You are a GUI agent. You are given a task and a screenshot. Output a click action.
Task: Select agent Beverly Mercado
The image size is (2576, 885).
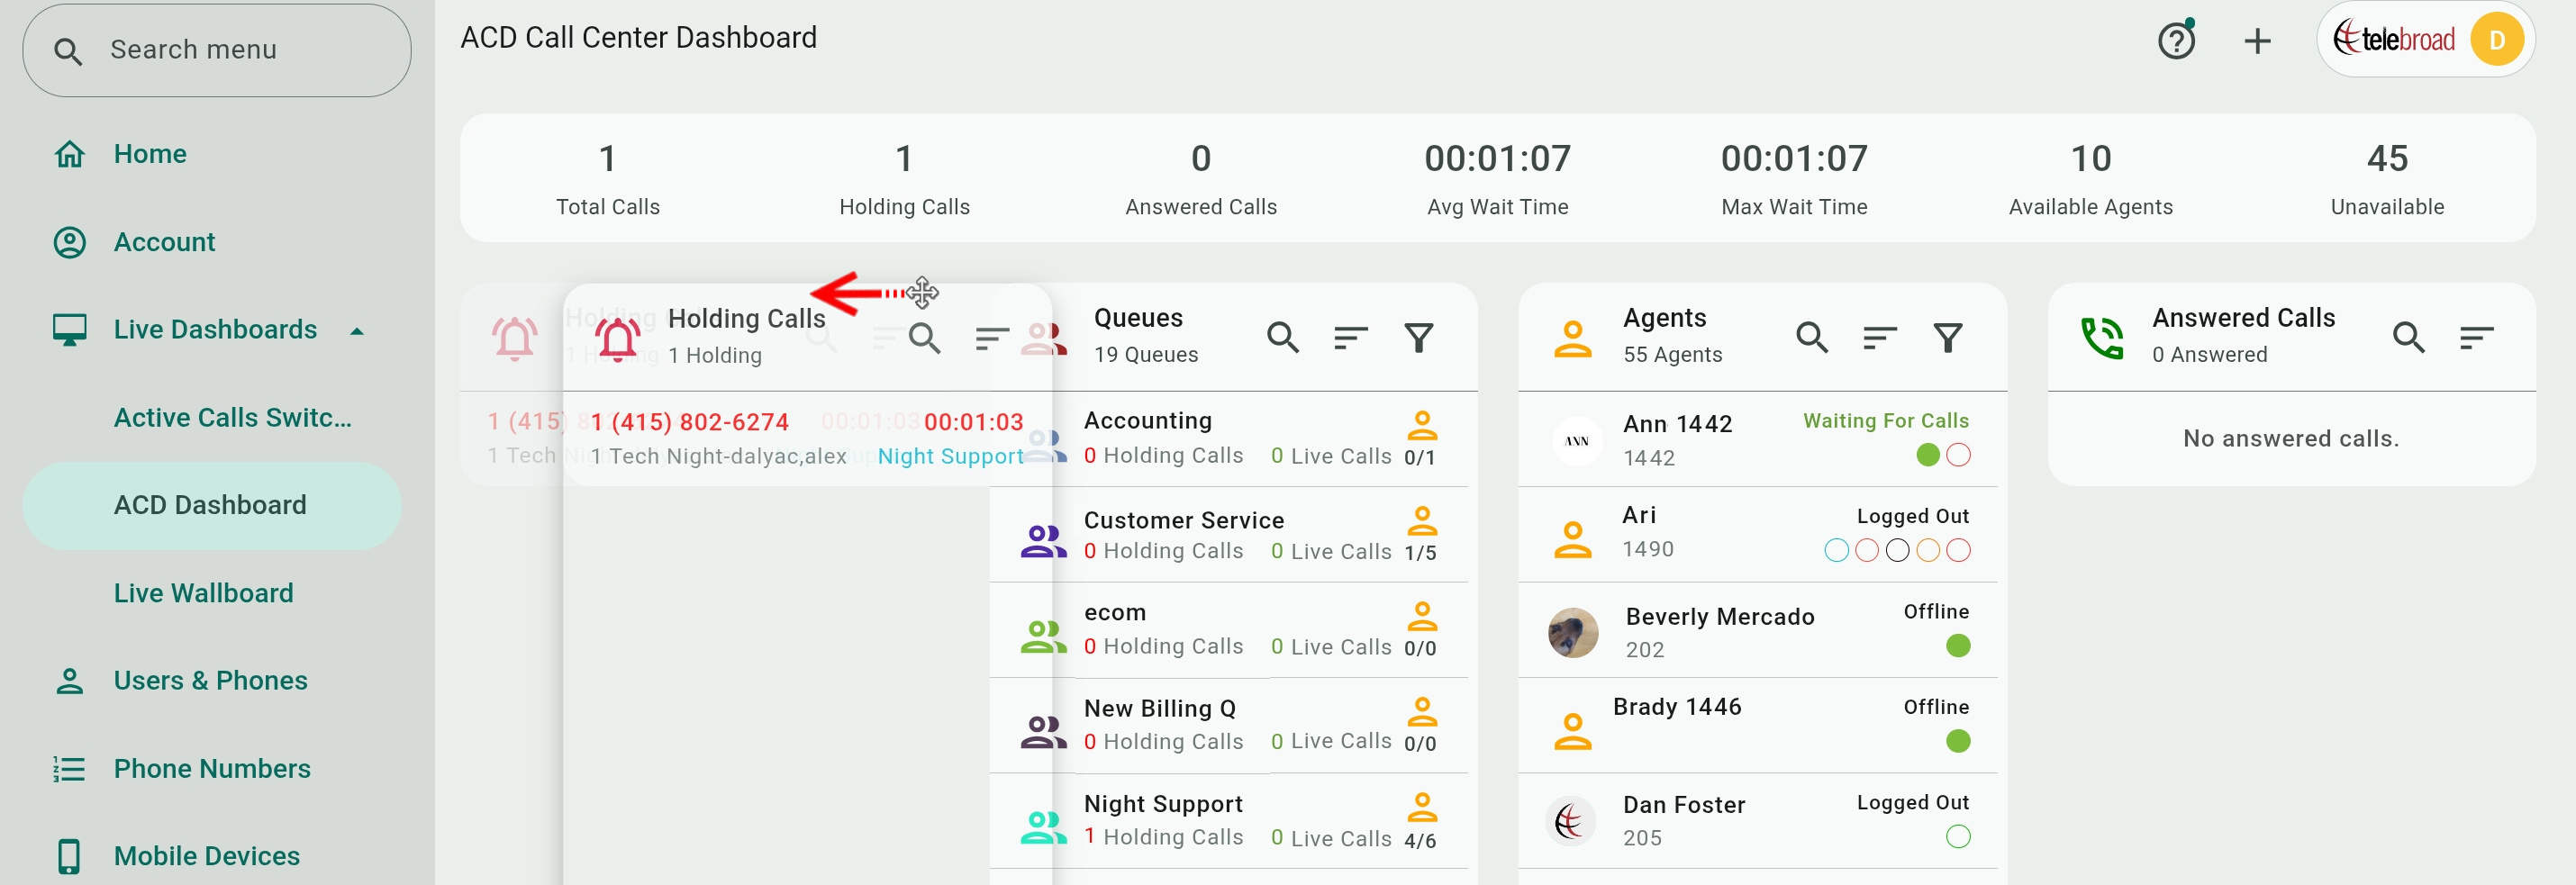coord(1758,630)
